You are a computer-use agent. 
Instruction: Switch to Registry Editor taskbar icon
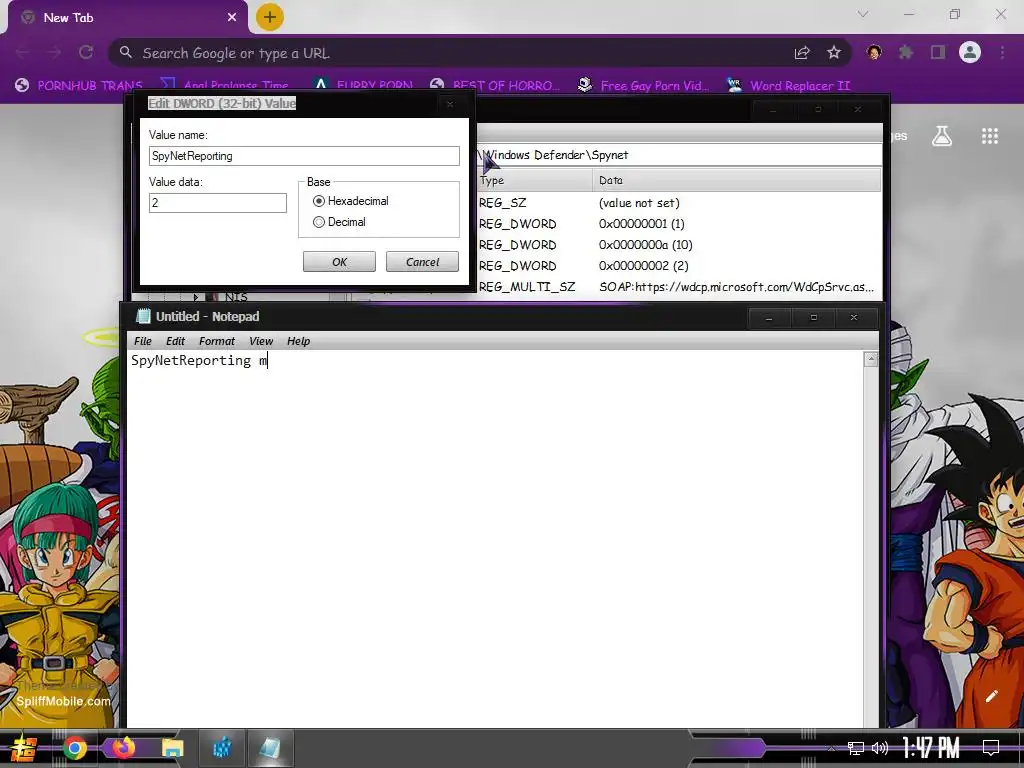click(x=221, y=748)
